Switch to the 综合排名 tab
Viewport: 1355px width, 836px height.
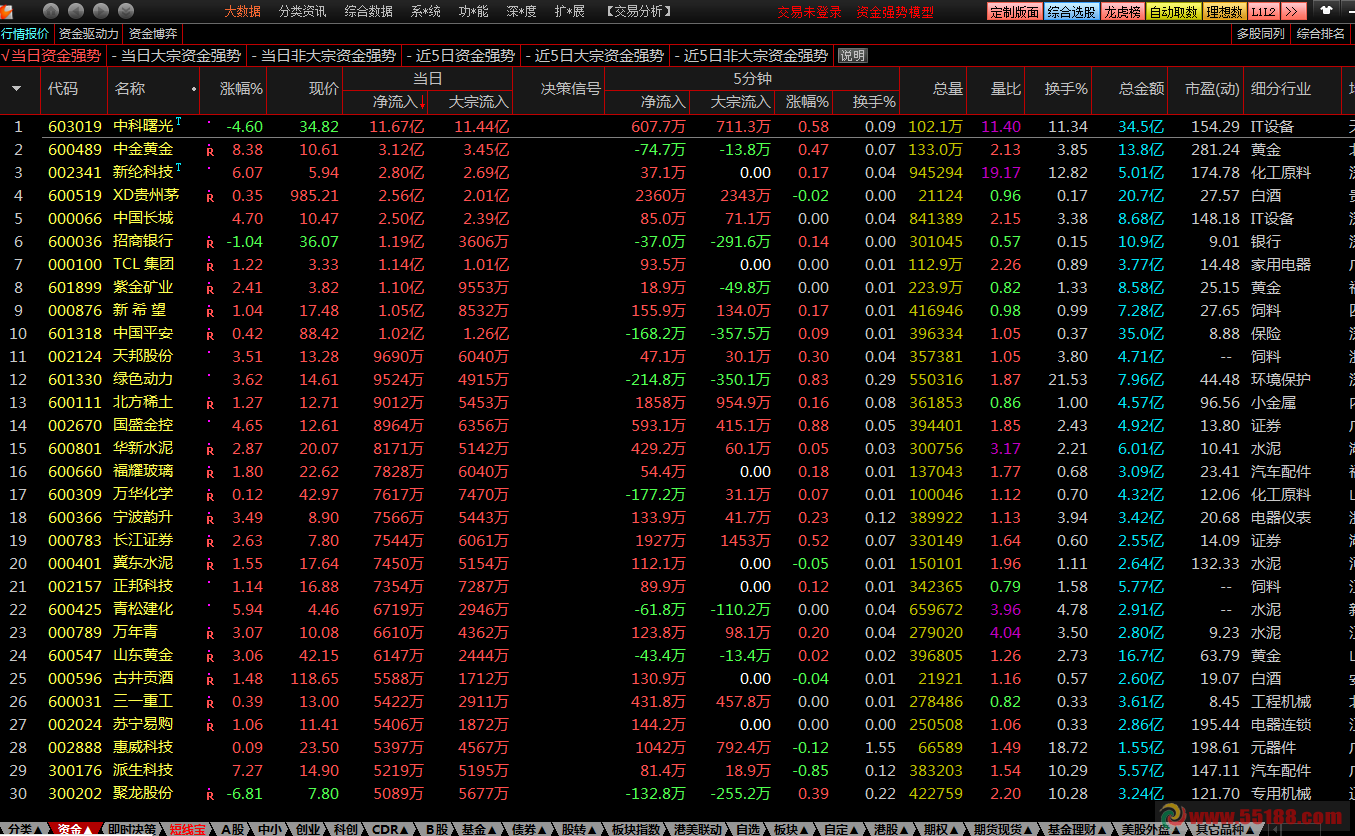[x=1321, y=33]
